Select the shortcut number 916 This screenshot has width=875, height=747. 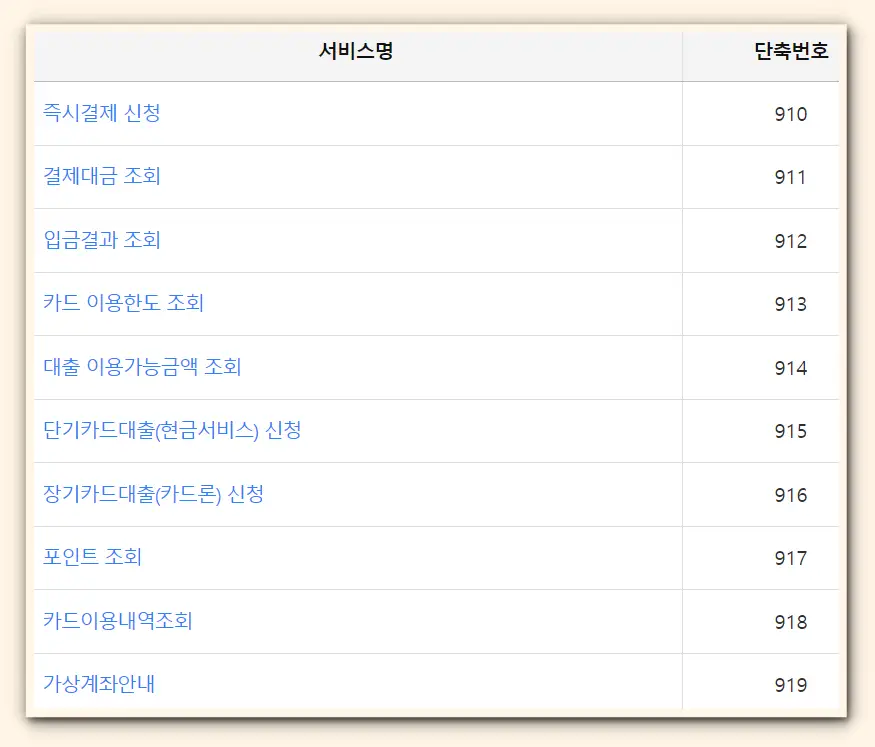click(791, 495)
